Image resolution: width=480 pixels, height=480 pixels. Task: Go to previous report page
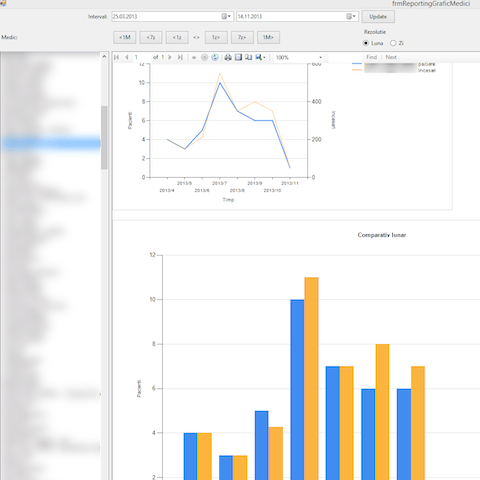(127, 57)
